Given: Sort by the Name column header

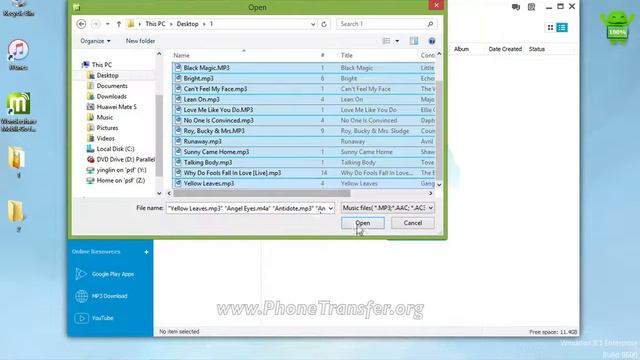Looking at the screenshot, I should click(x=181, y=55).
